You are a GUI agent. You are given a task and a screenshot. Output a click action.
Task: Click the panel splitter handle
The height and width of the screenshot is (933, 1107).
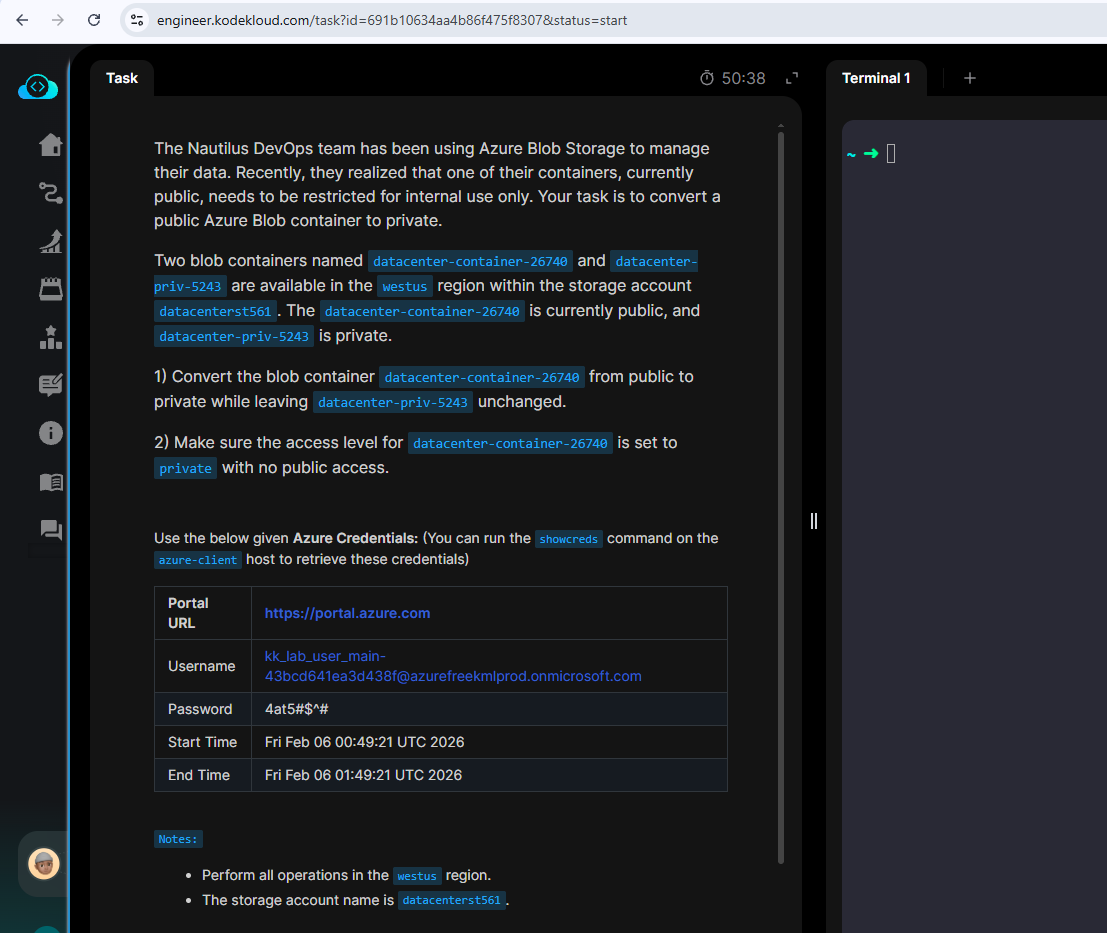pos(814,522)
